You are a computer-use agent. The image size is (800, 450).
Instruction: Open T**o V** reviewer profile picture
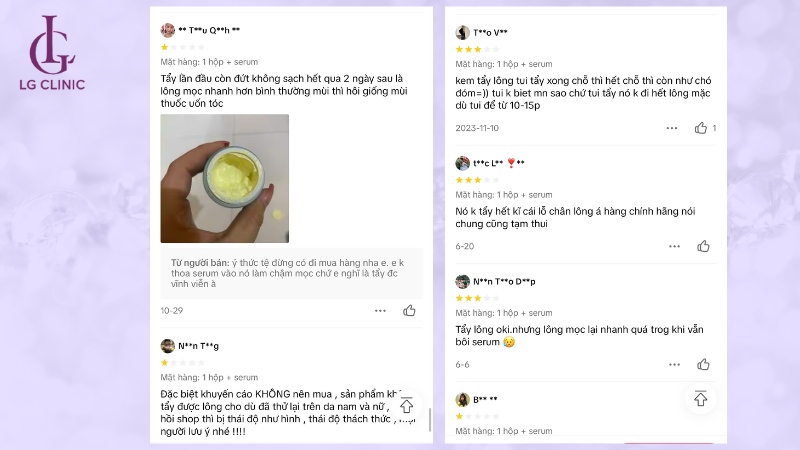pyautogui.click(x=462, y=33)
